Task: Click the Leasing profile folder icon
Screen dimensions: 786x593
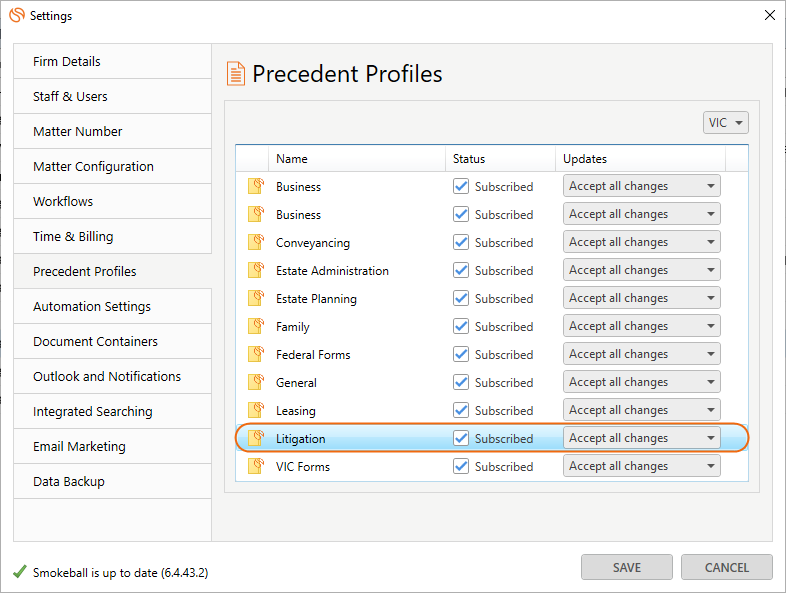Action: point(256,410)
